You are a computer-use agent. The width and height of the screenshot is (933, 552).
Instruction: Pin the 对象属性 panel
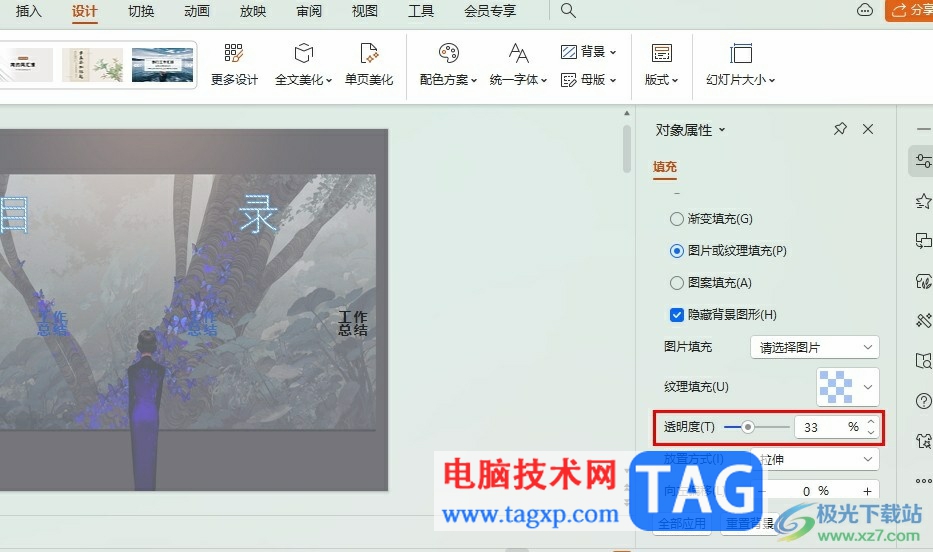click(x=840, y=128)
